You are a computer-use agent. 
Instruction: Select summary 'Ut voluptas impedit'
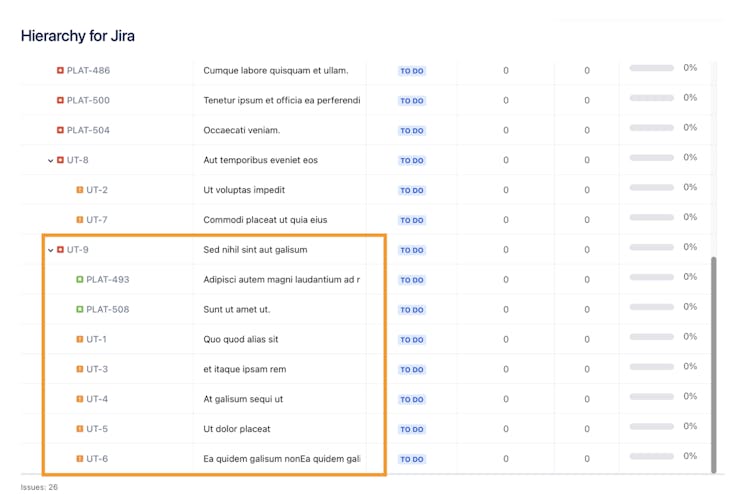click(x=244, y=190)
